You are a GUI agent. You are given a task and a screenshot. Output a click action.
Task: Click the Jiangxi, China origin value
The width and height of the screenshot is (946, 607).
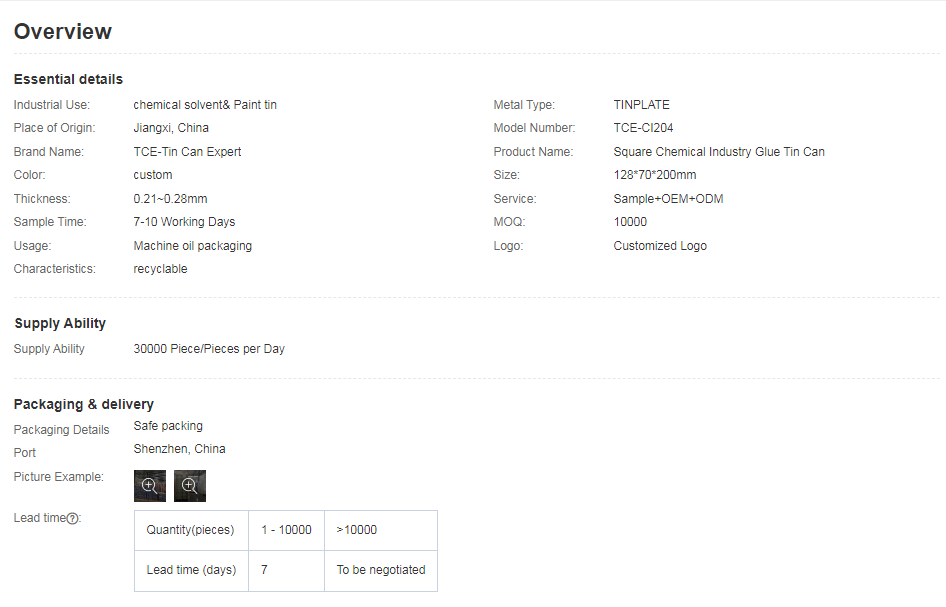pyautogui.click(x=171, y=128)
